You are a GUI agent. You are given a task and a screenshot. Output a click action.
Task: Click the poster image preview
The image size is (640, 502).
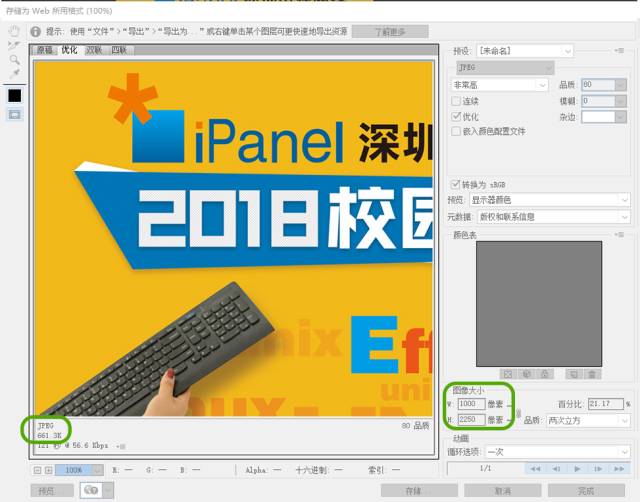[234, 239]
